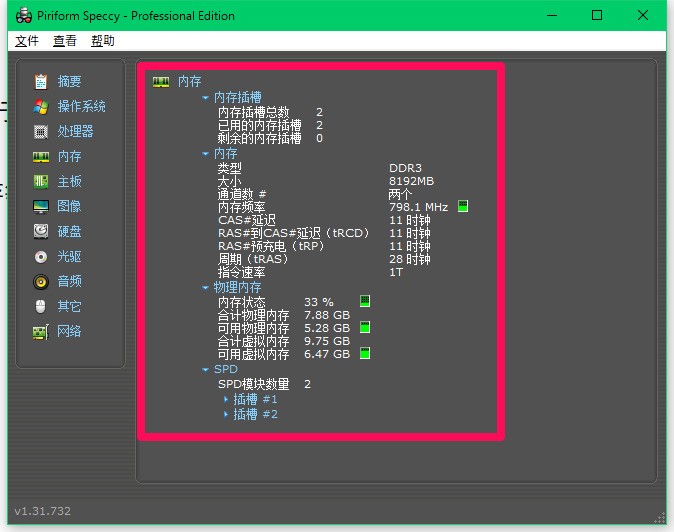Click the 周期（tRAS）label

pyautogui.click(x=253, y=259)
